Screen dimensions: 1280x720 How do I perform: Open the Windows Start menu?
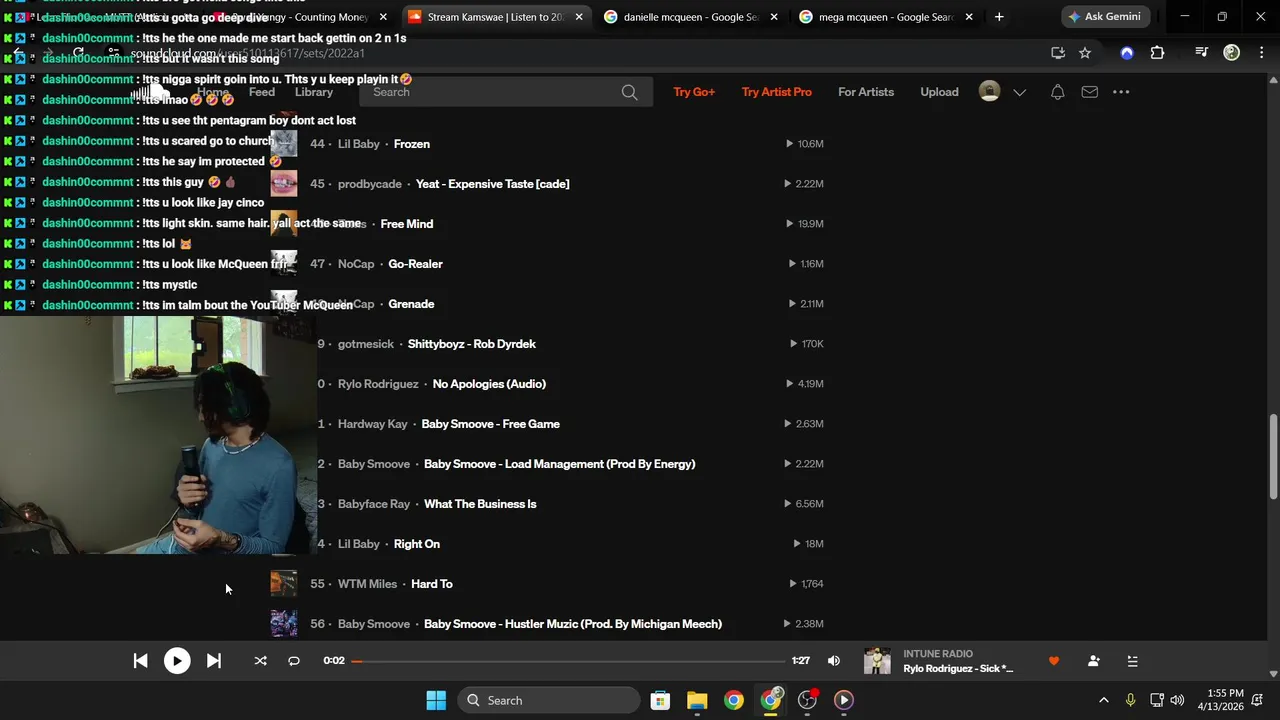coord(437,700)
